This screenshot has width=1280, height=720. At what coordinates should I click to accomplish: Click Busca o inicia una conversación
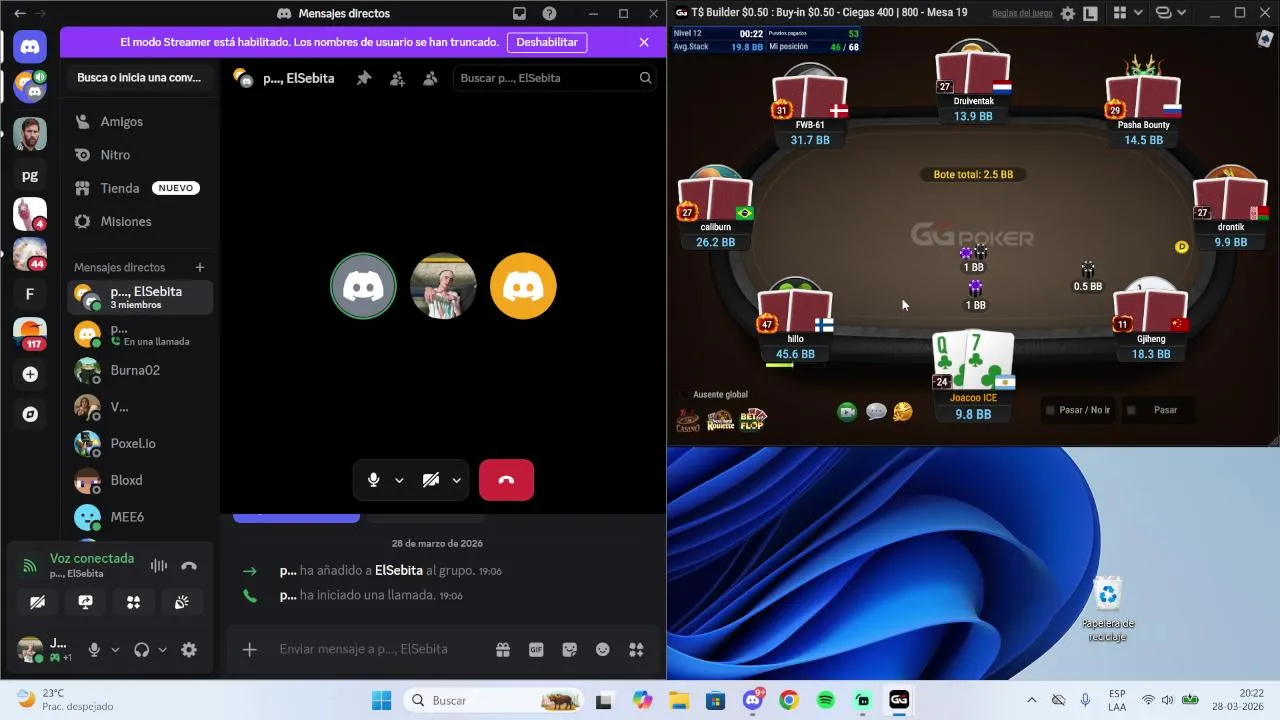139,77
